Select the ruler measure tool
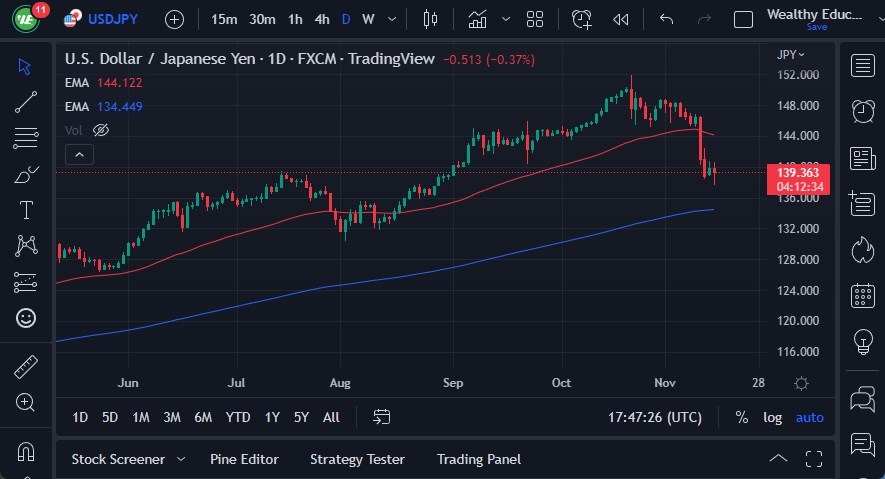The width and height of the screenshot is (885, 479). pyautogui.click(x=26, y=367)
